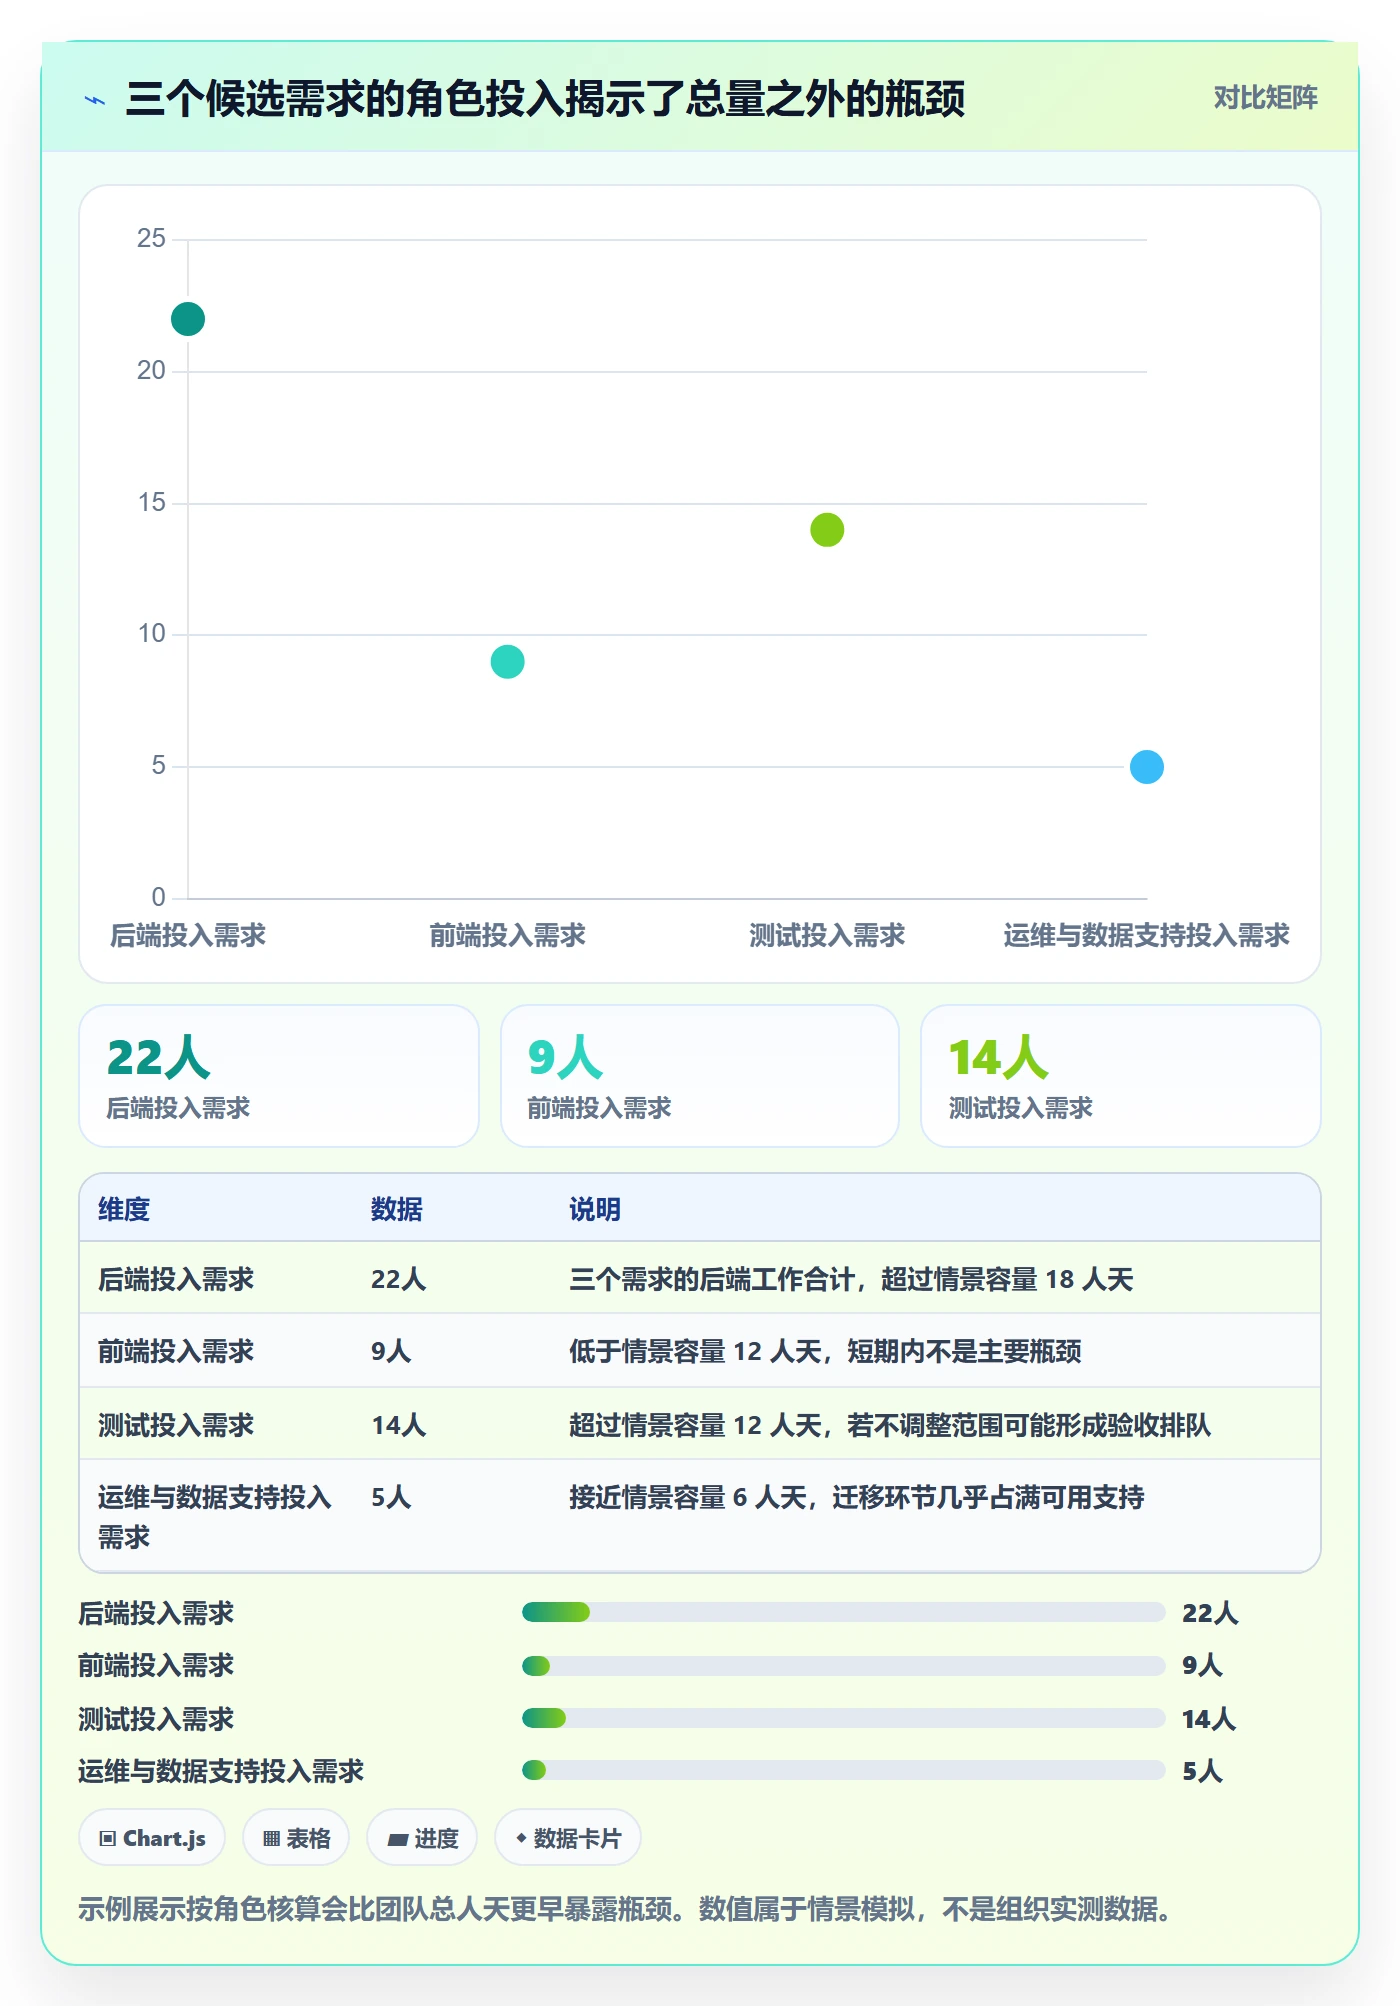The width and height of the screenshot is (1400, 2006).
Task: Click the Chart.js tag chip
Action: click(x=152, y=1838)
